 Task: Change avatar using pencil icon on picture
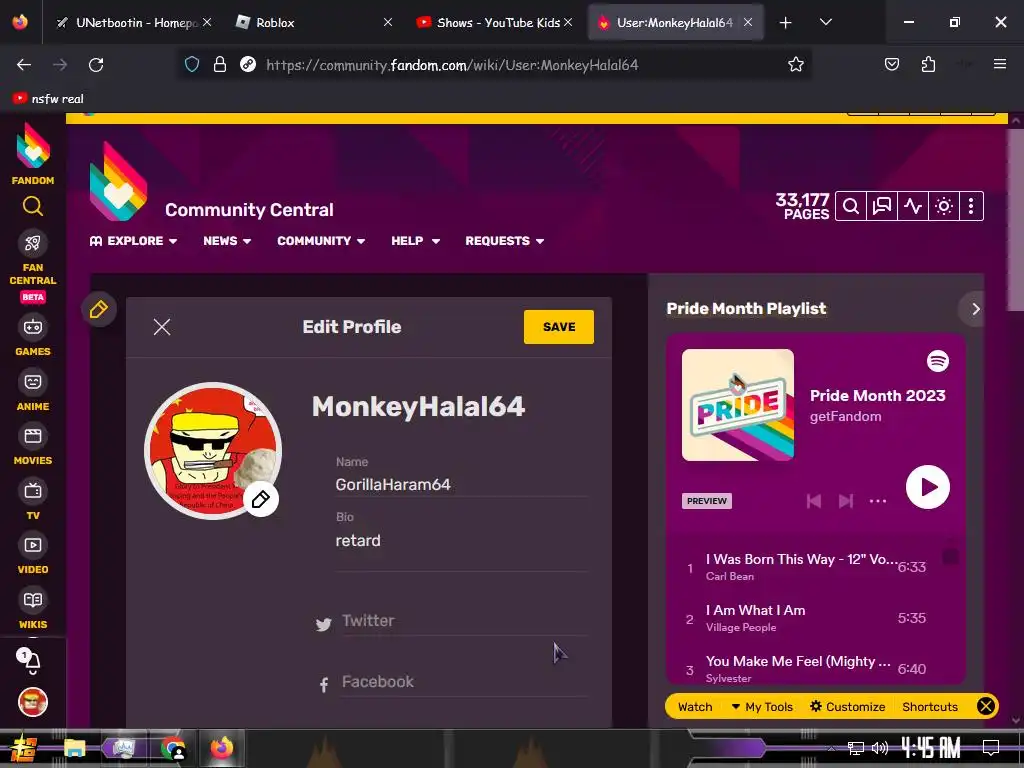click(261, 500)
